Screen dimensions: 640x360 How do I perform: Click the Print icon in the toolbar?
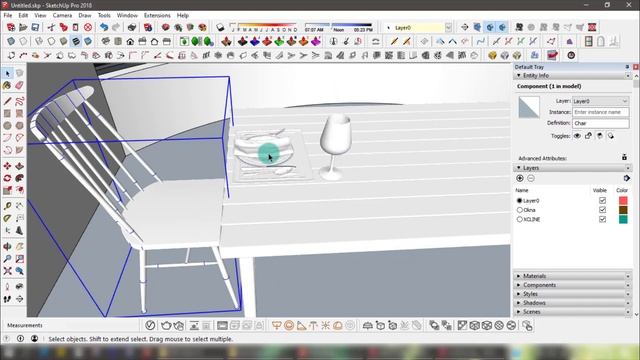[x=132, y=27]
